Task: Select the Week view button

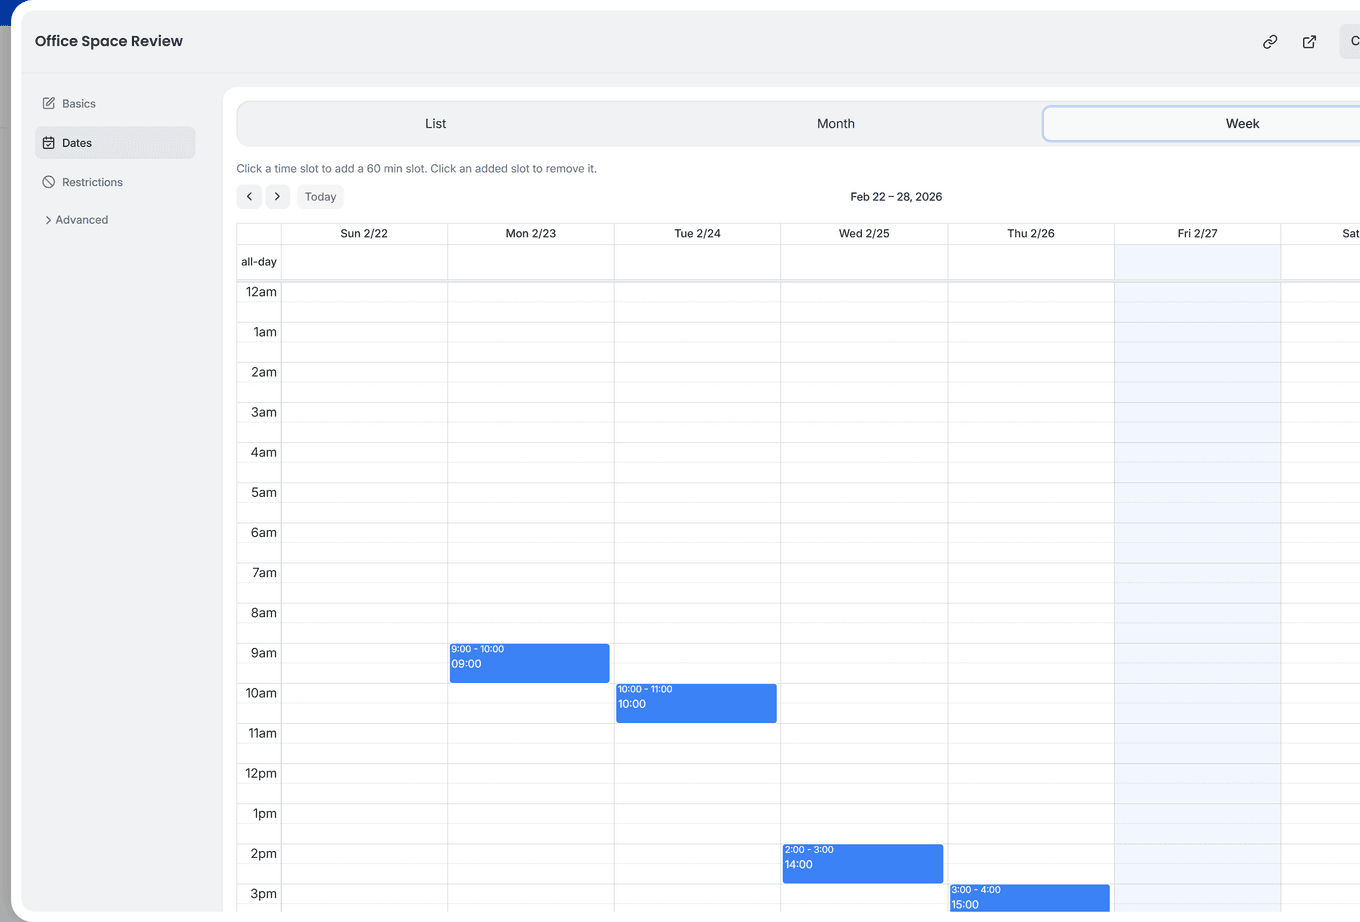Action: pos(1242,123)
